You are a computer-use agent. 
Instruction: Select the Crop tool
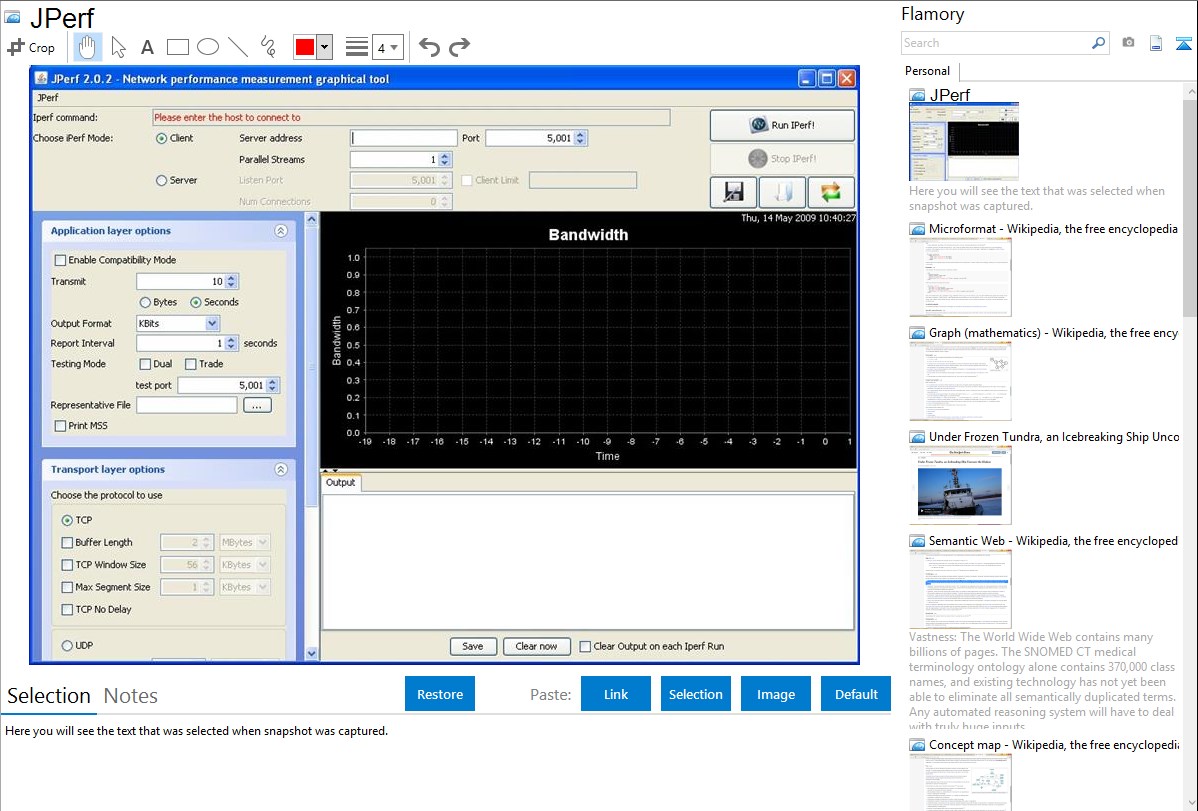click(x=31, y=47)
